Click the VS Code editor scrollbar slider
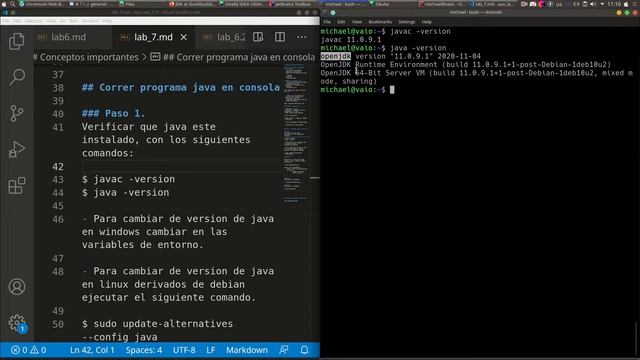 pyautogui.click(x=315, y=178)
